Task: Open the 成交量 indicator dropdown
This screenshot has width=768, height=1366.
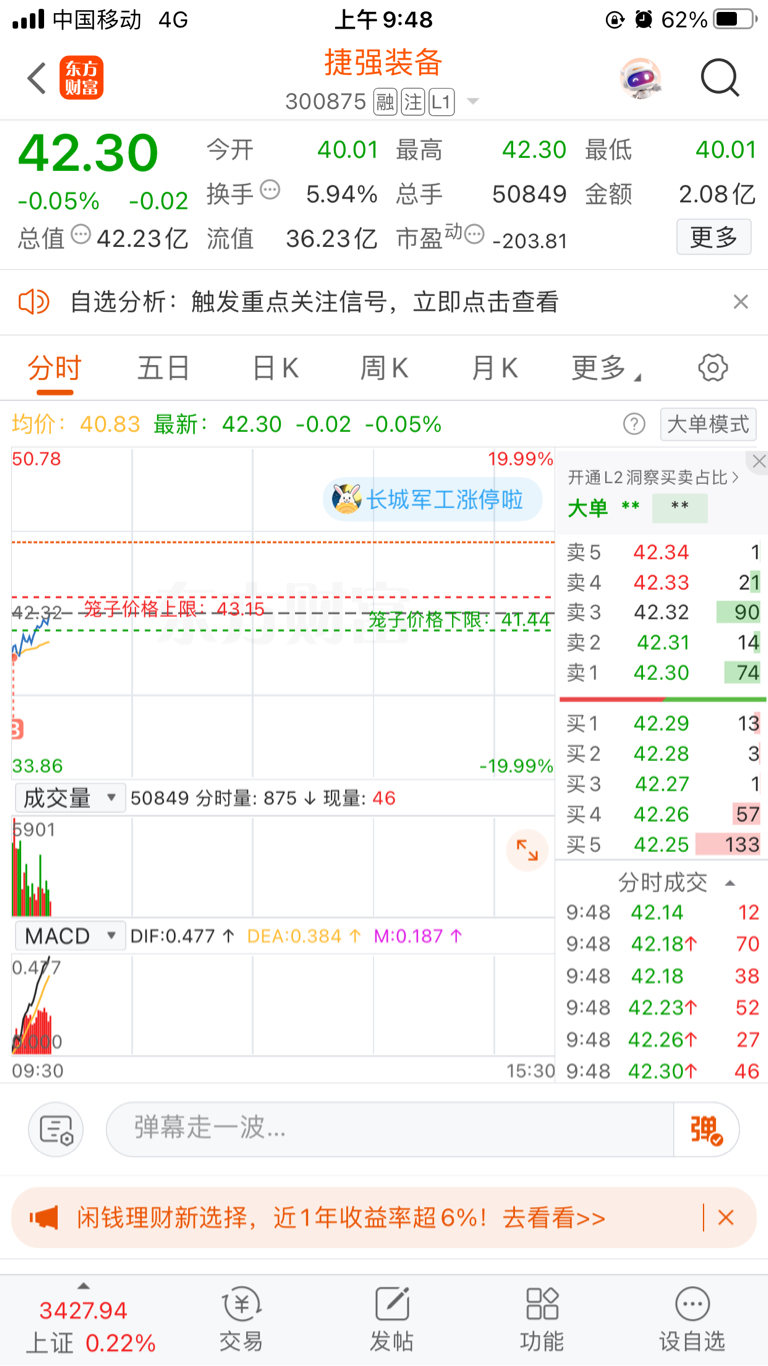Action: click(71, 798)
